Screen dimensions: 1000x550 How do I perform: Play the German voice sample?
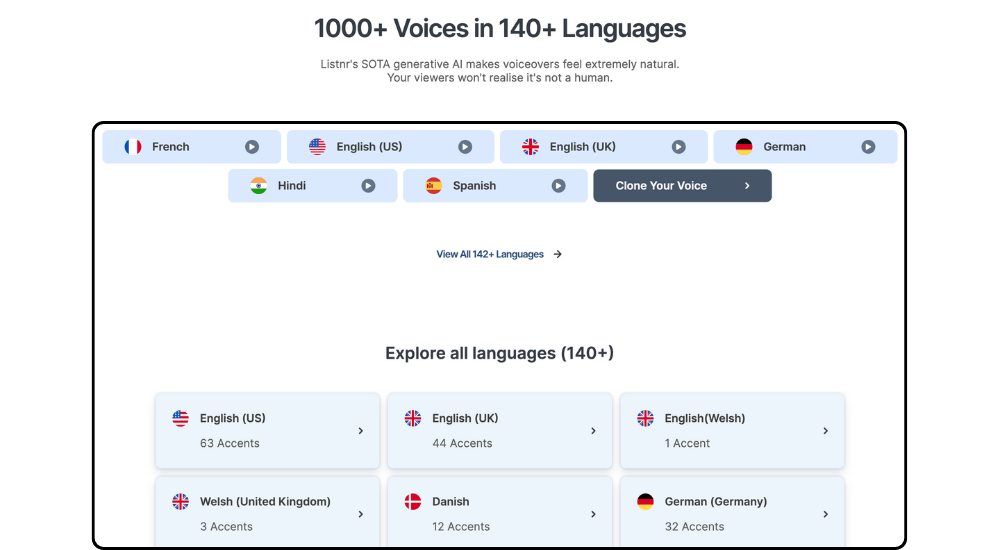868,147
